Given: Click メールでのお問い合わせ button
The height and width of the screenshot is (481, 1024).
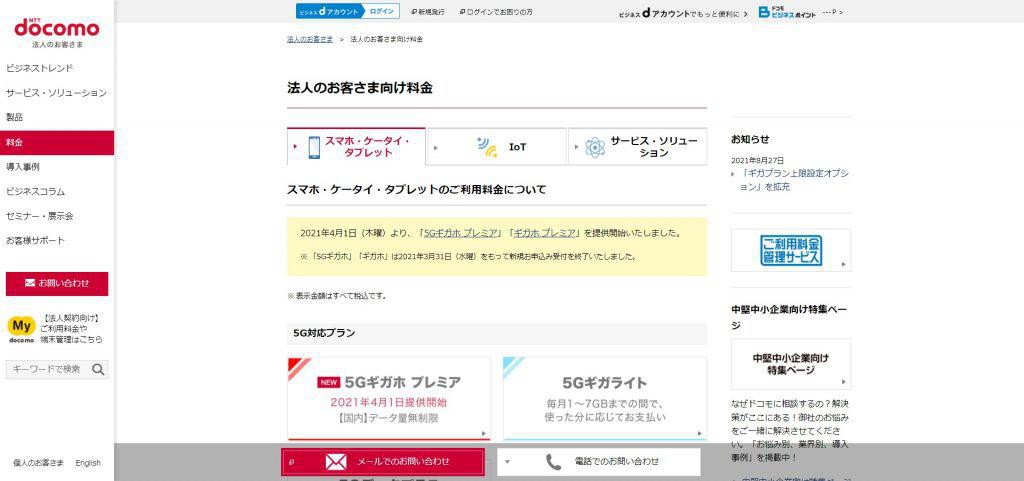Looking at the screenshot, I should 383,461.
